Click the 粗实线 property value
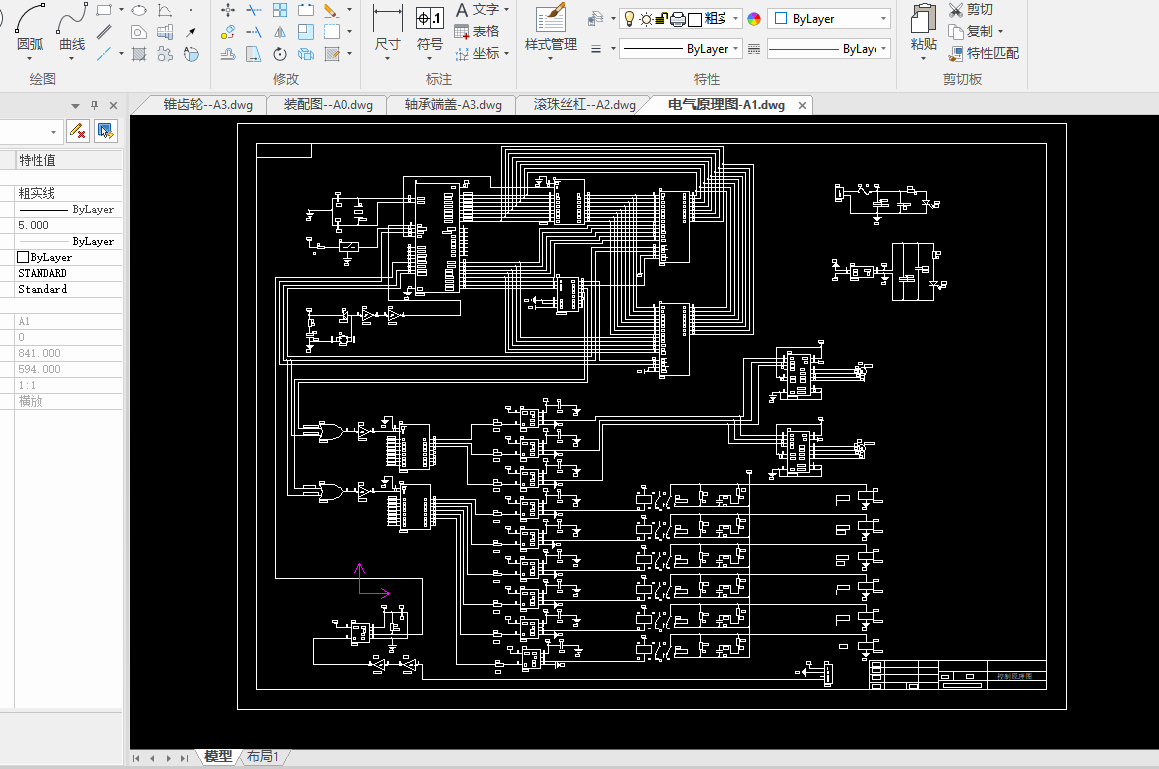This screenshot has width=1159, height=769. coord(68,193)
